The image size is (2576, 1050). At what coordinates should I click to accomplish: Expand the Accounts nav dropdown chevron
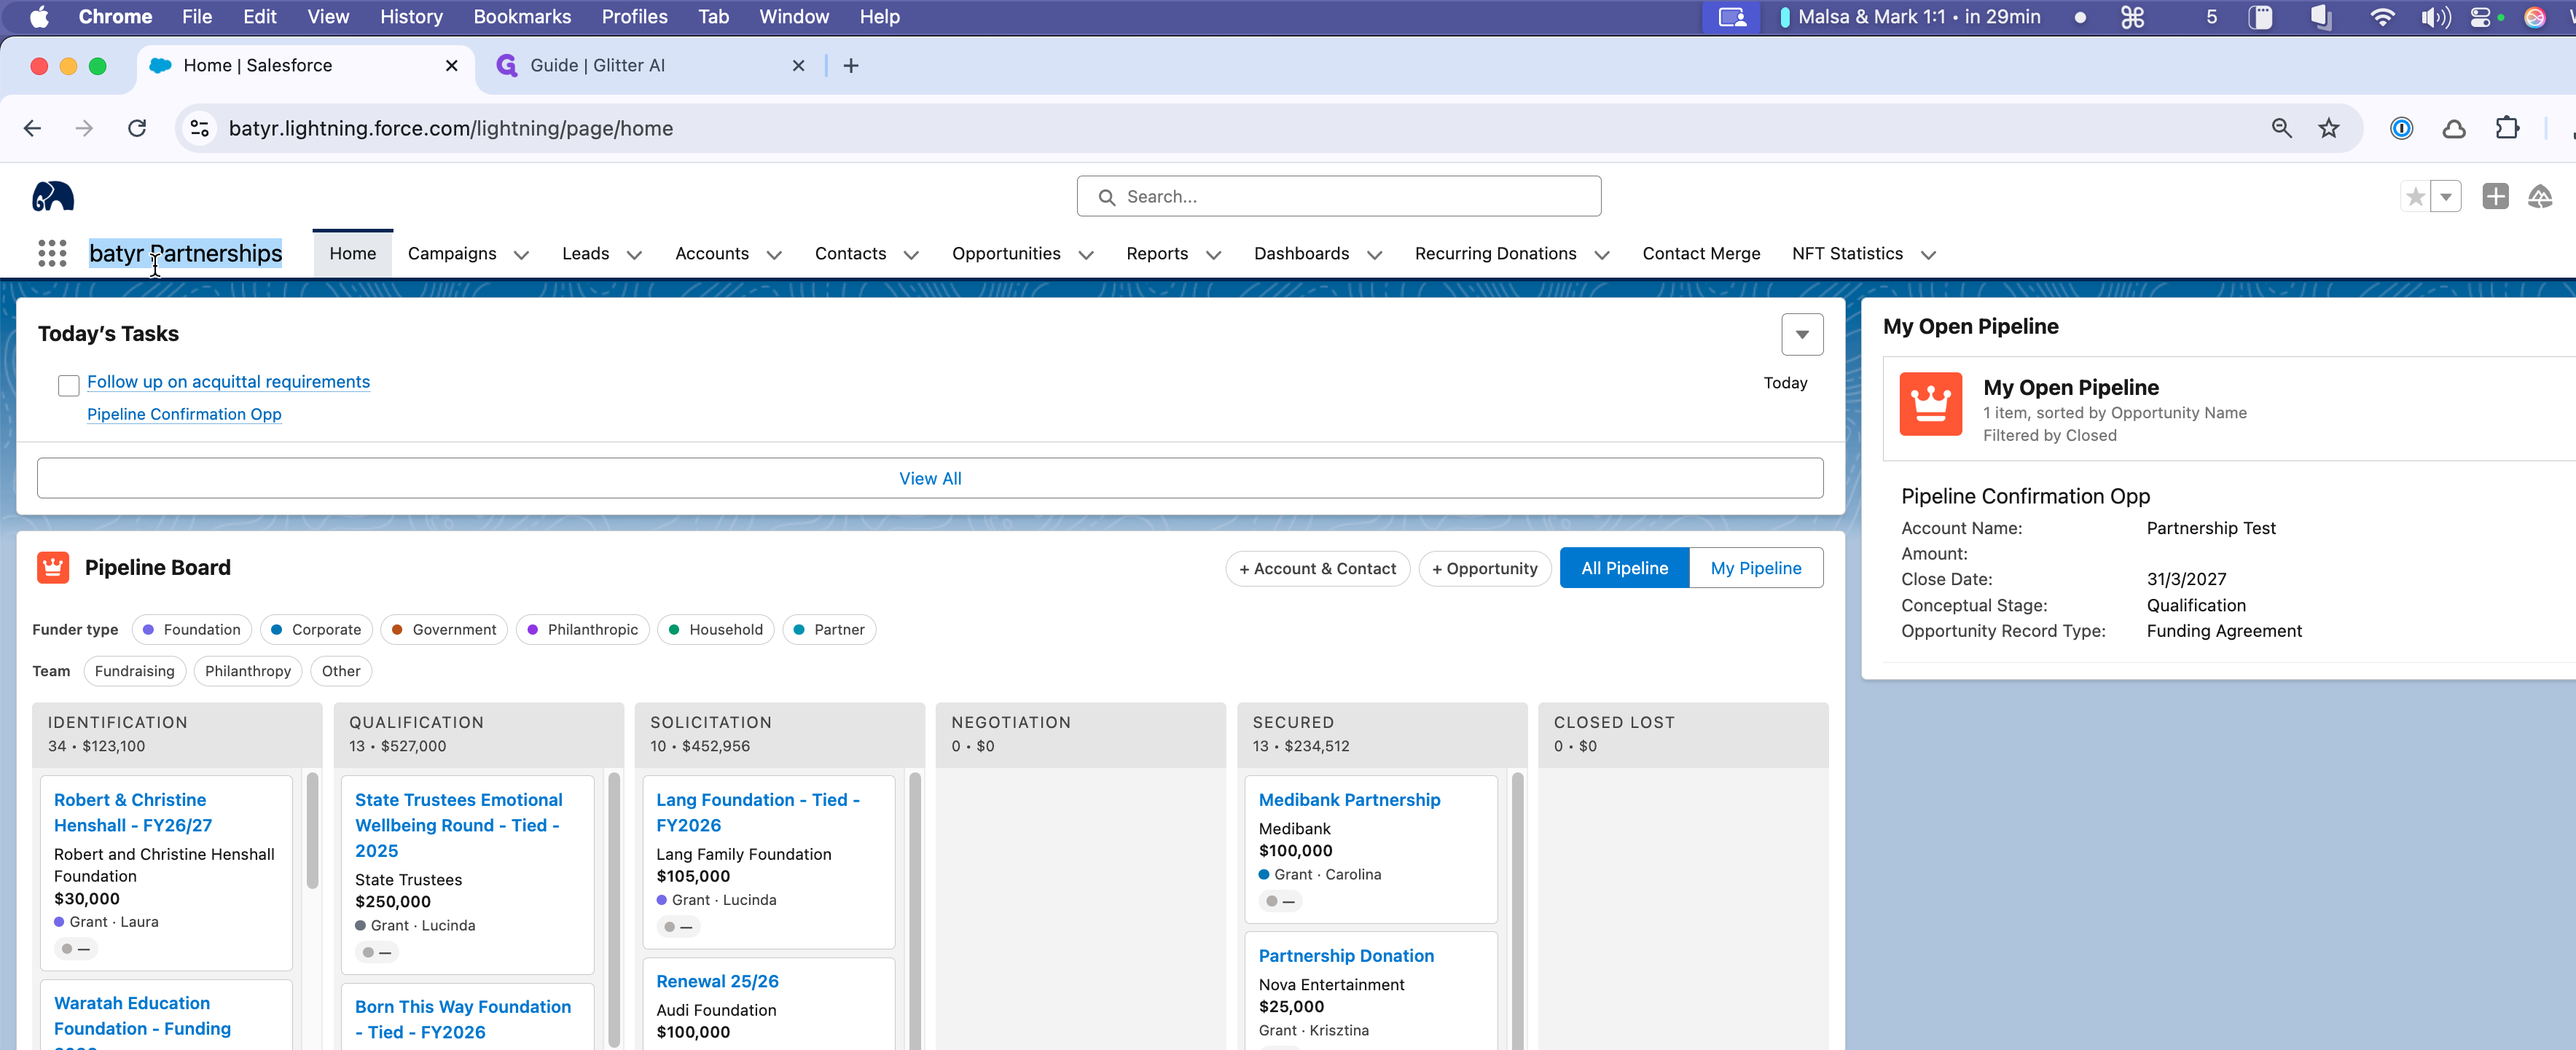point(774,255)
